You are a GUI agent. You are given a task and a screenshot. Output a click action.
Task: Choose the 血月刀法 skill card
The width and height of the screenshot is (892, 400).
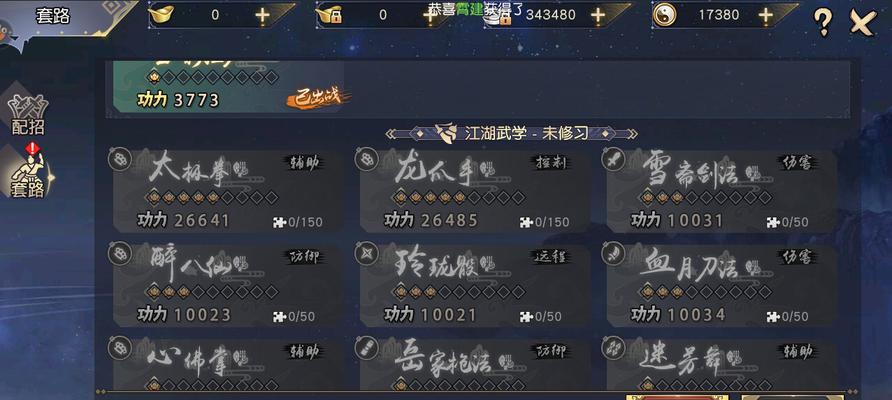point(722,284)
